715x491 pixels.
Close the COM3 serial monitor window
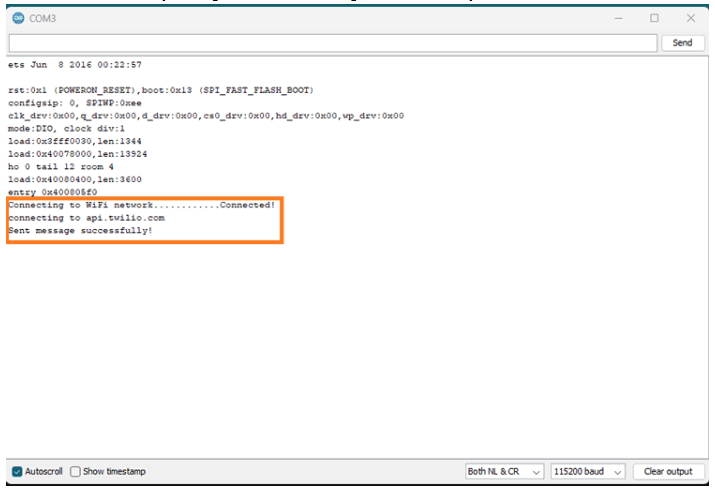[690, 18]
